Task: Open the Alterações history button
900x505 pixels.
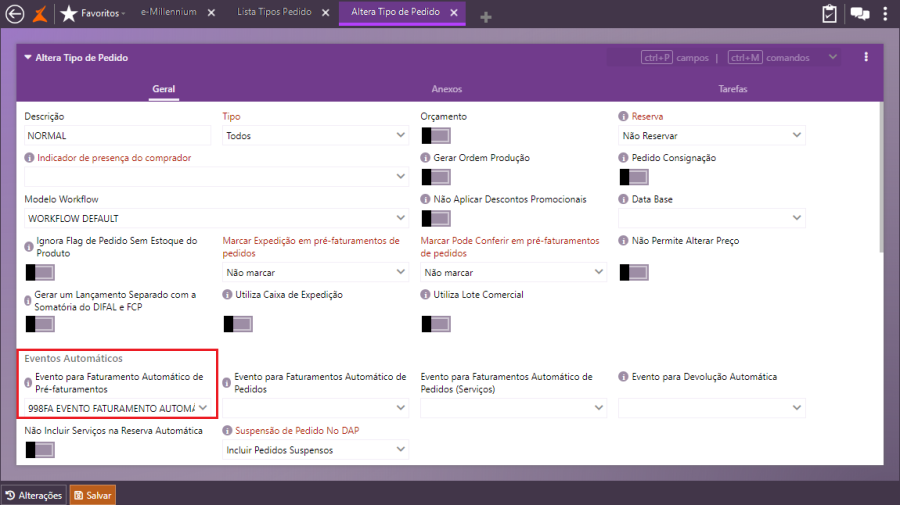Action: pyautogui.click(x=34, y=495)
